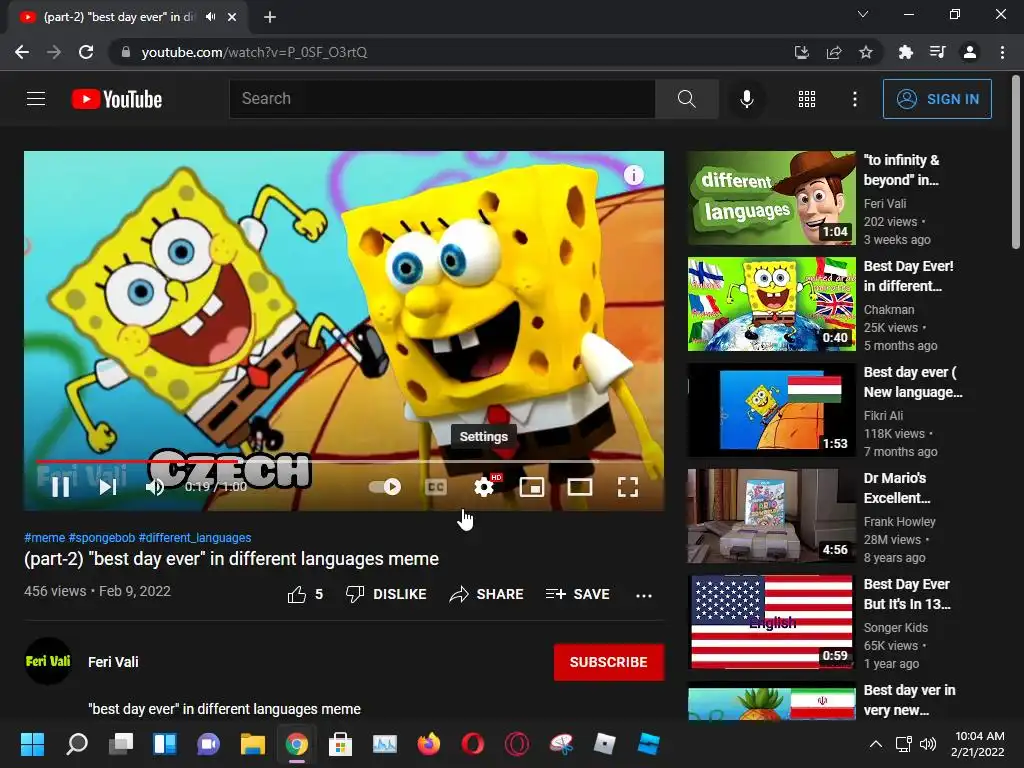Open taskbar search
Screen dimensions: 1024x768
[76, 744]
